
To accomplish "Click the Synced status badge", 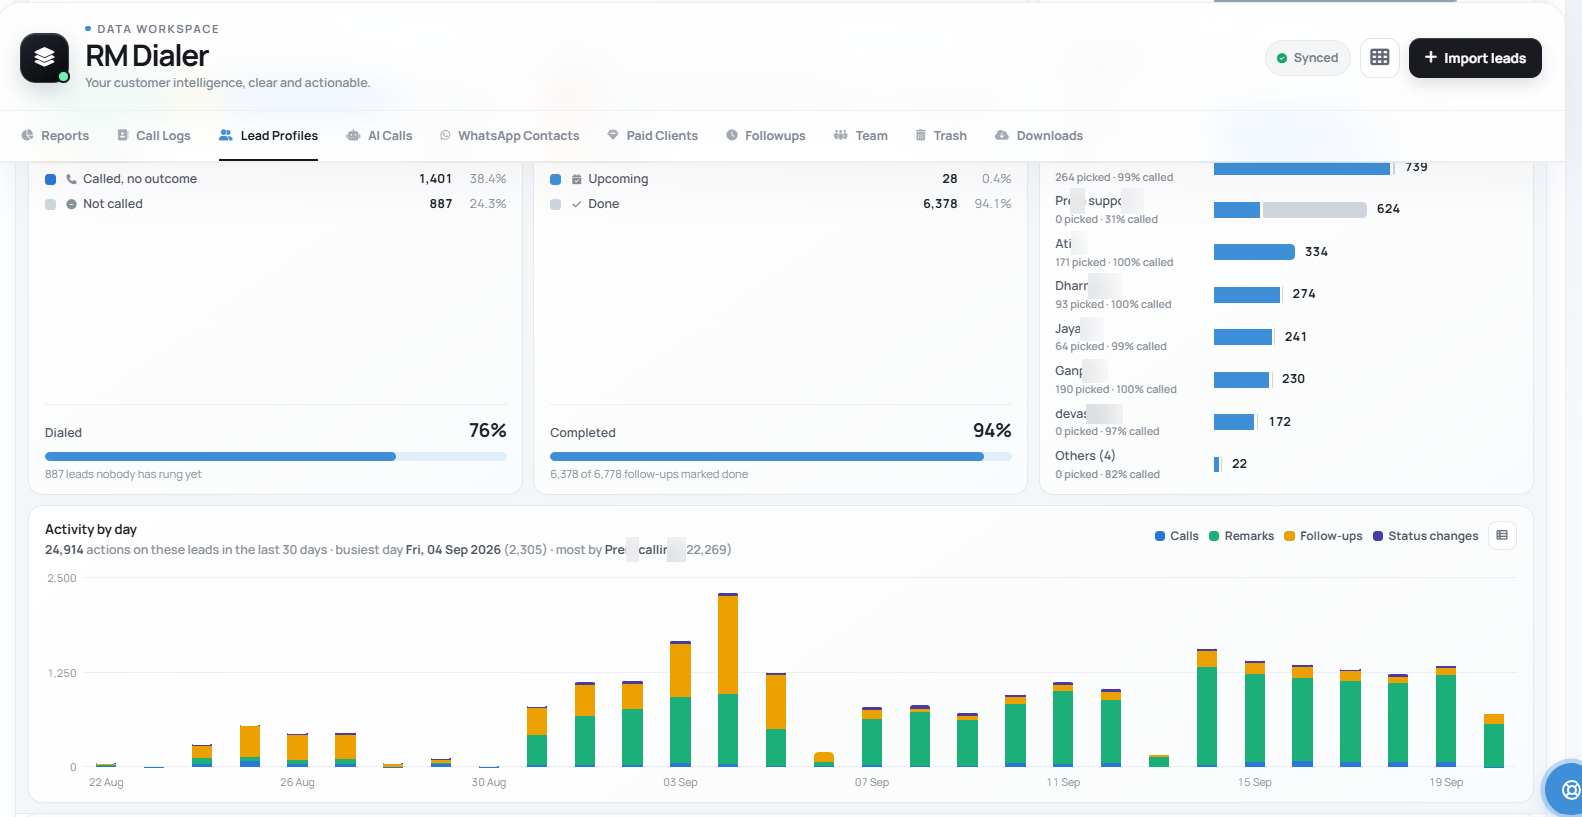I will (1307, 58).
